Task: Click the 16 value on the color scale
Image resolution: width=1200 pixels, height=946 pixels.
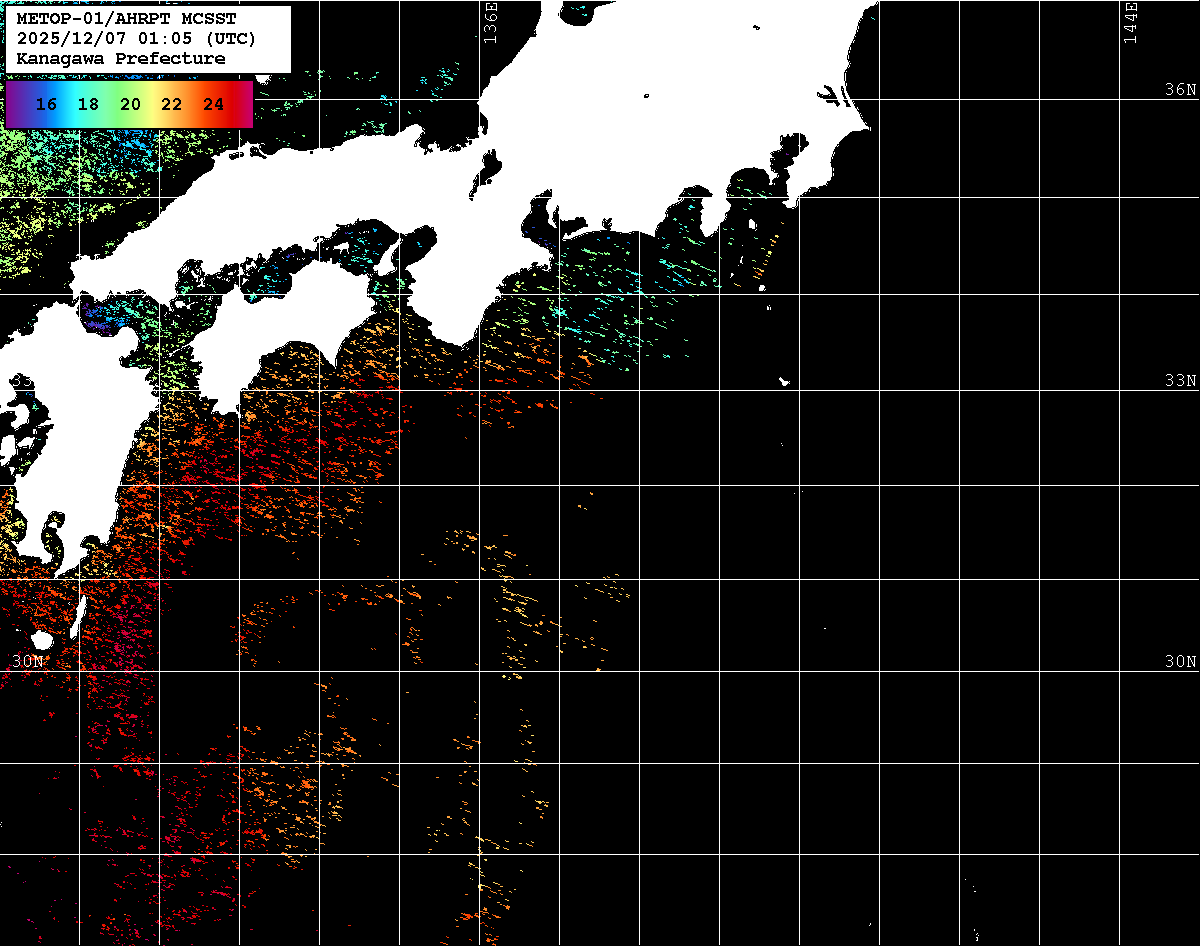Action: click(46, 104)
